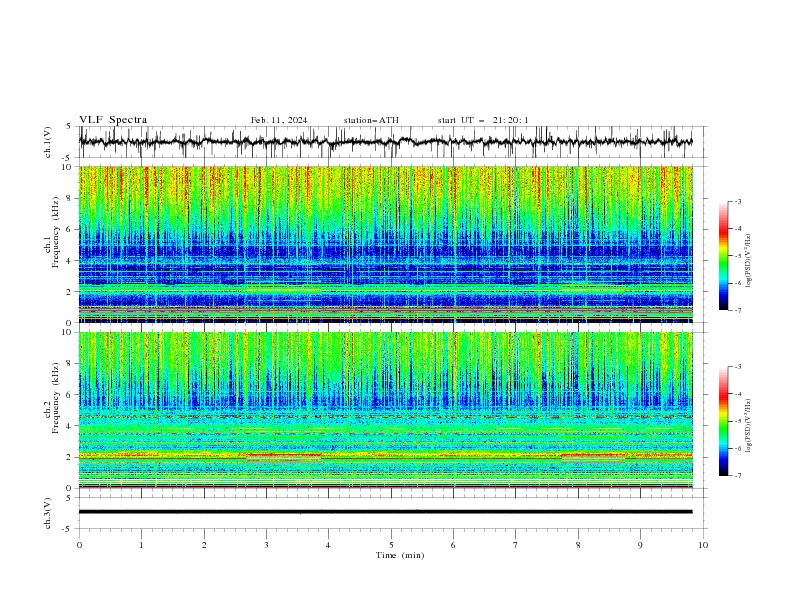Click the 'ch.3(V)' waveform axis label
Screen dimensions: 792x612
pyautogui.click(x=48, y=513)
